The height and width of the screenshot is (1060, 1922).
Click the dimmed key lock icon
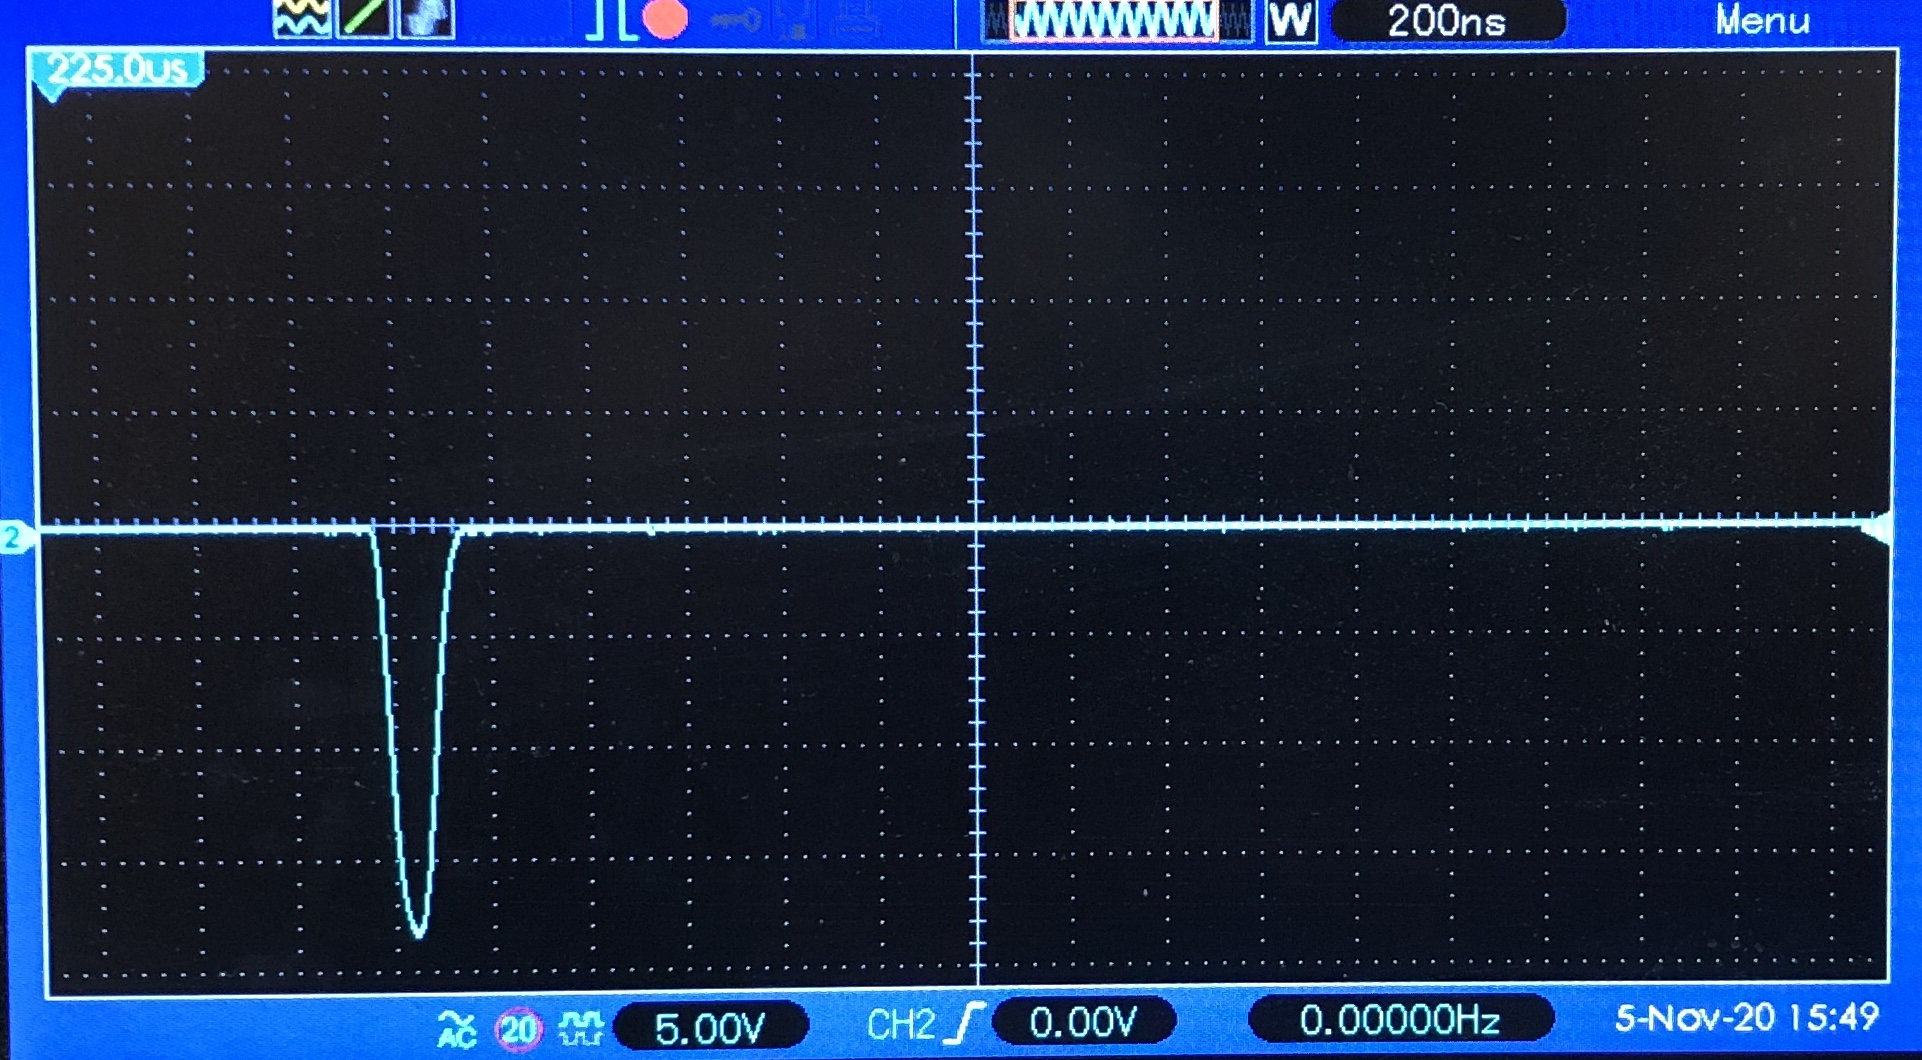[735, 18]
